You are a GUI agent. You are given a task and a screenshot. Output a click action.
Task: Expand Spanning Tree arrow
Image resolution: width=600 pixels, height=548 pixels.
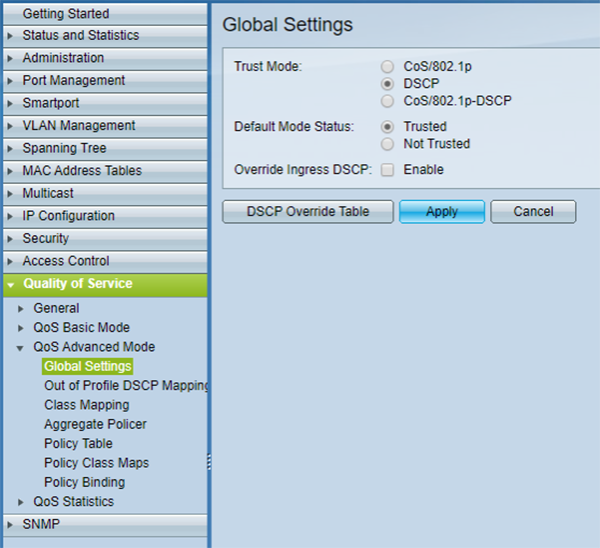pyautogui.click(x=10, y=149)
